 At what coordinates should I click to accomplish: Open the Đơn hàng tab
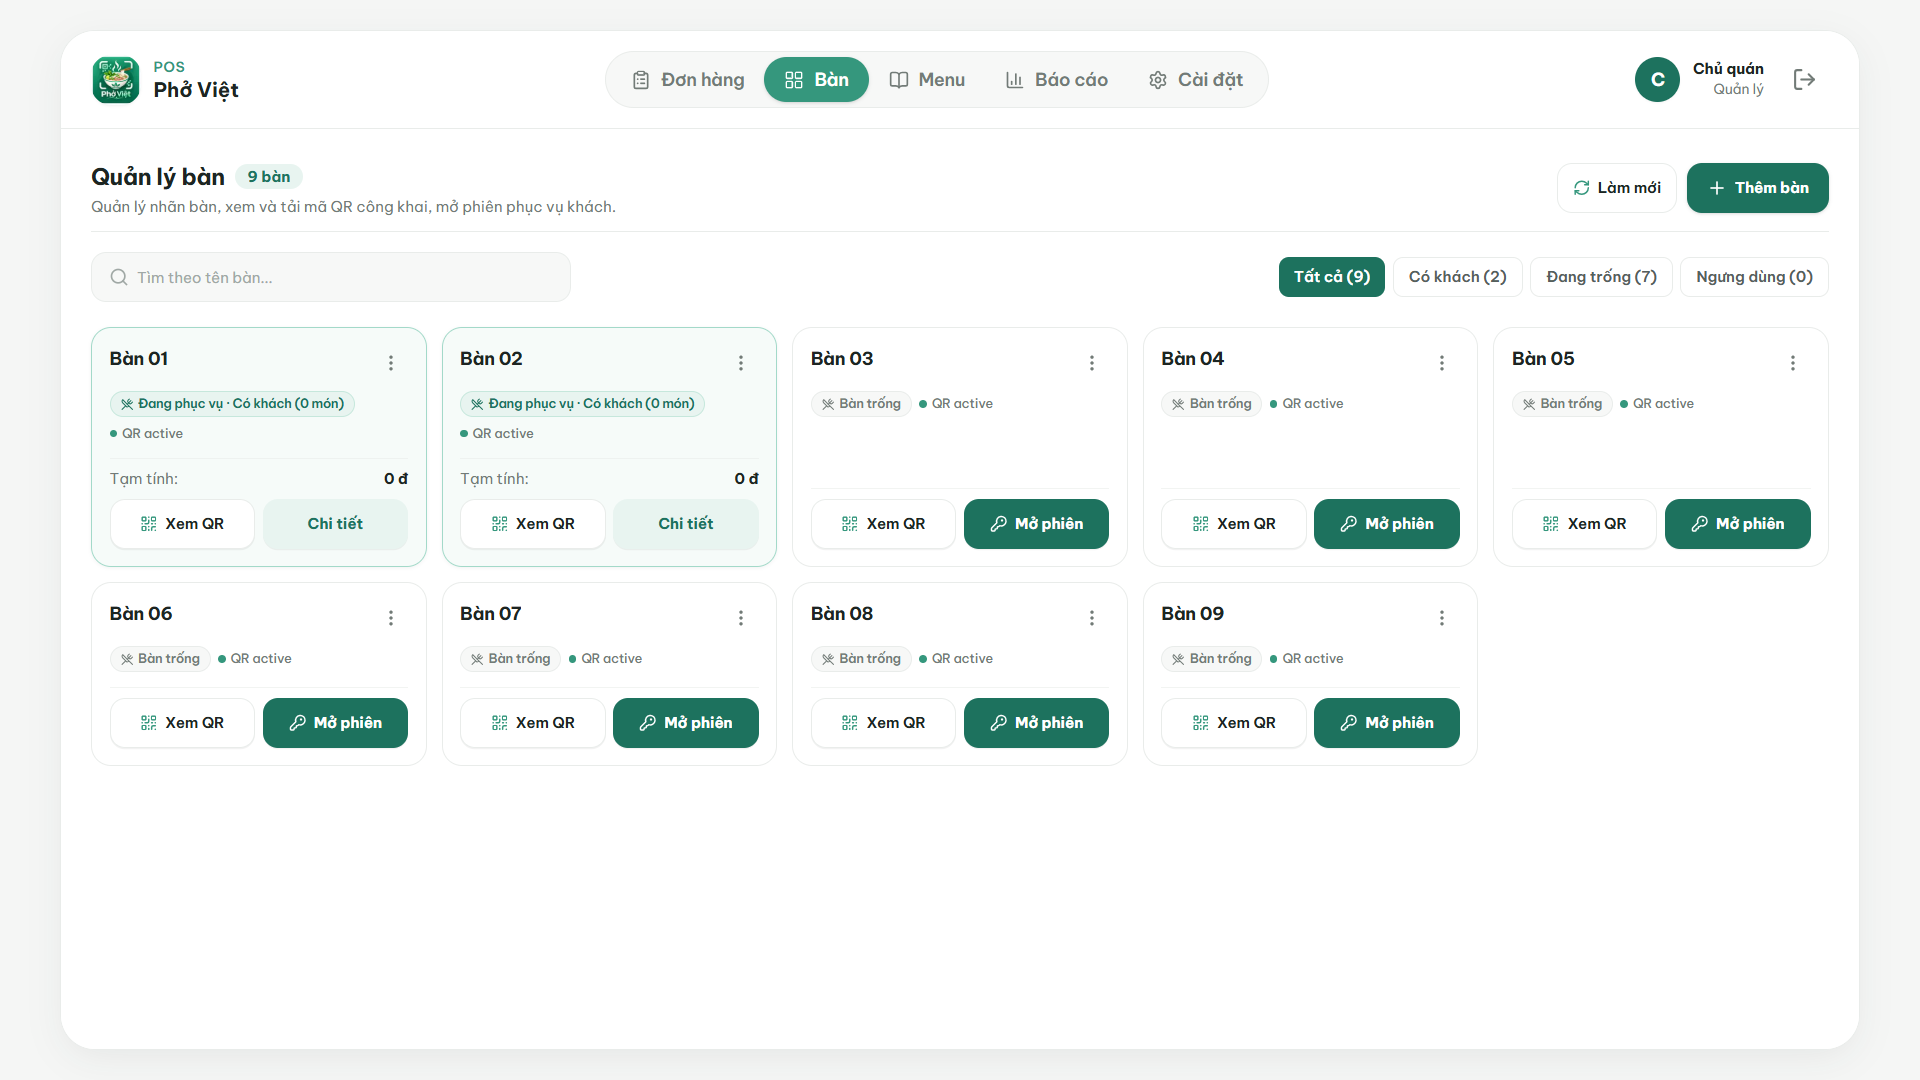[689, 80]
